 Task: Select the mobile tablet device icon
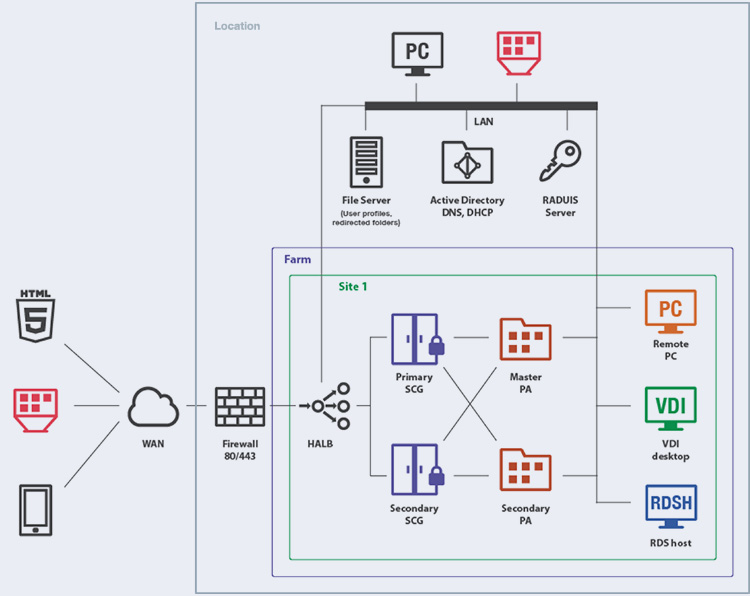36,510
